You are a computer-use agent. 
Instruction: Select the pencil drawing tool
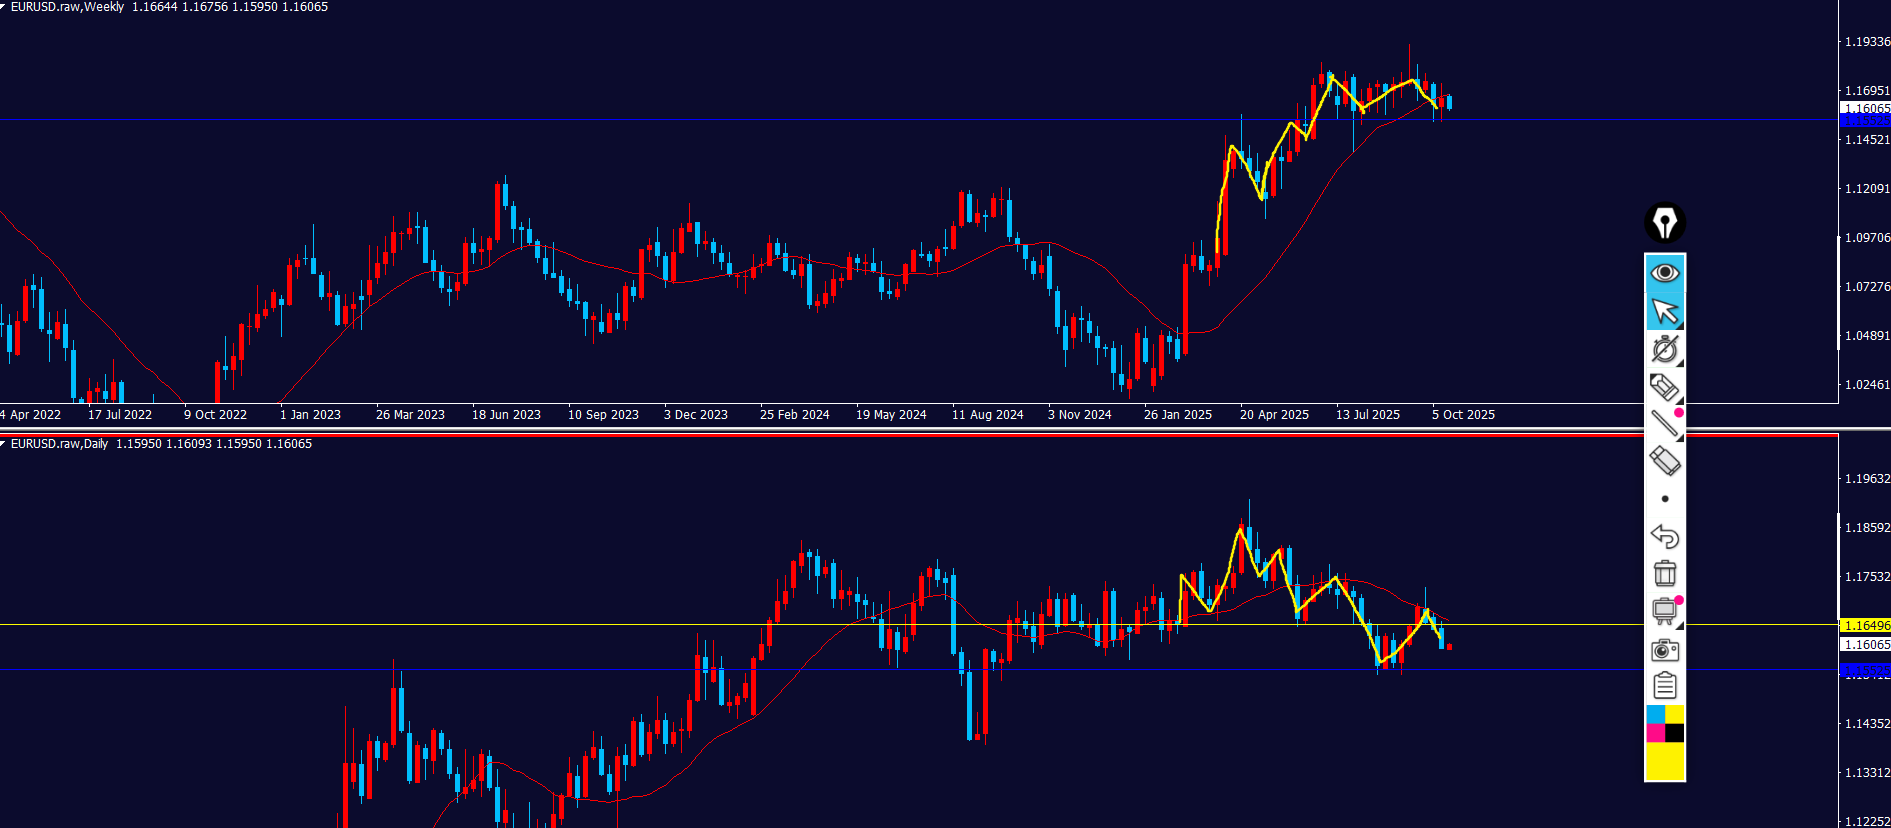[1663, 386]
